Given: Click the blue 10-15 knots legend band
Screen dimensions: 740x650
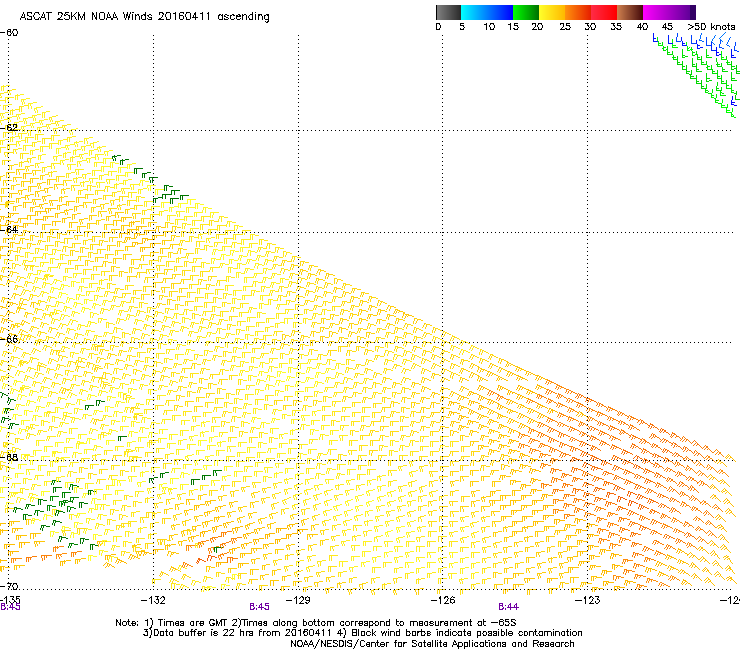Looking at the screenshot, I should (500, 12).
